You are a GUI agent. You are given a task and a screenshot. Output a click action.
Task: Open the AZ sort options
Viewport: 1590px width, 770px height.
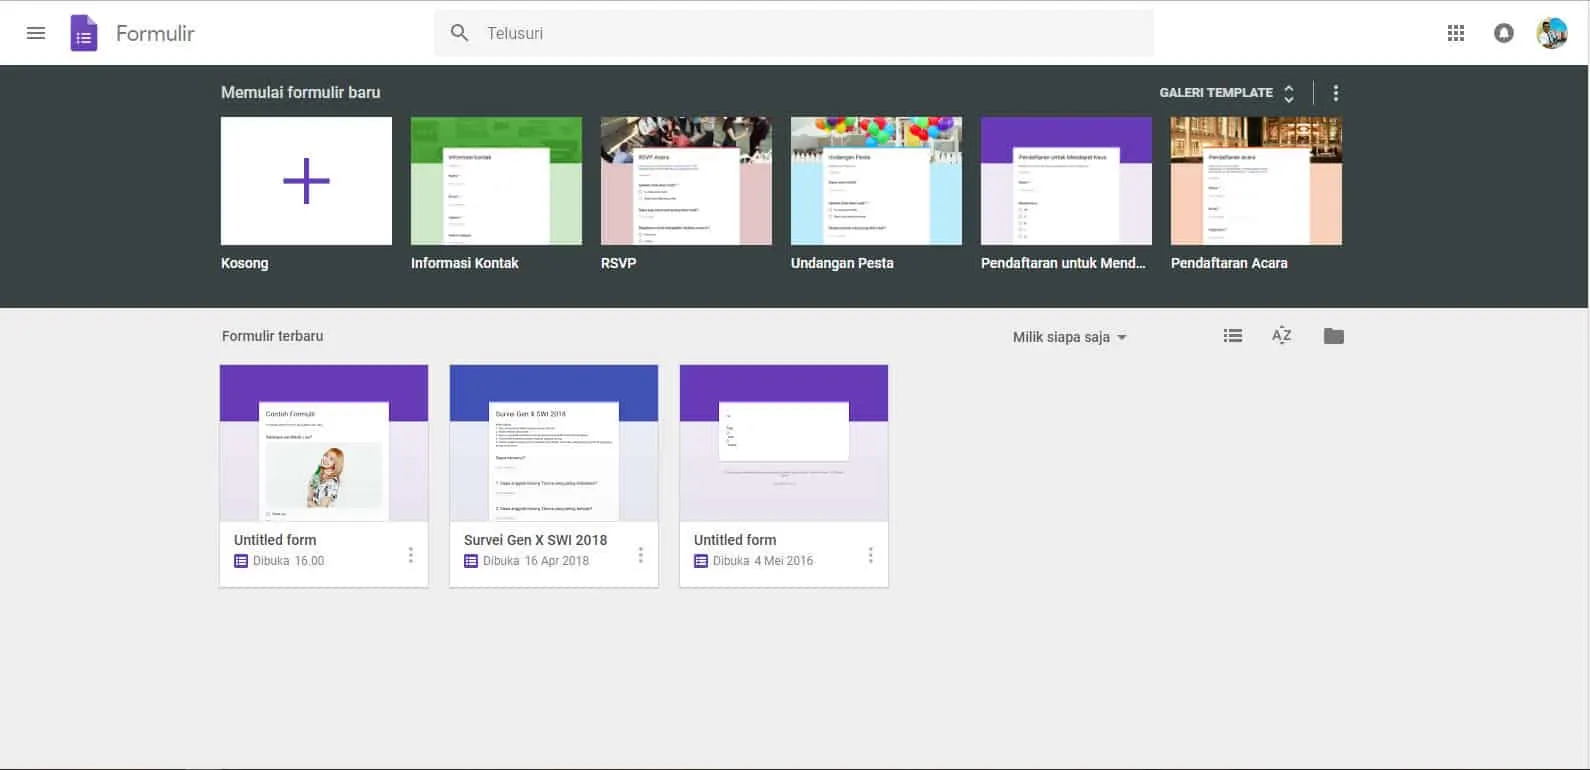[x=1281, y=336]
